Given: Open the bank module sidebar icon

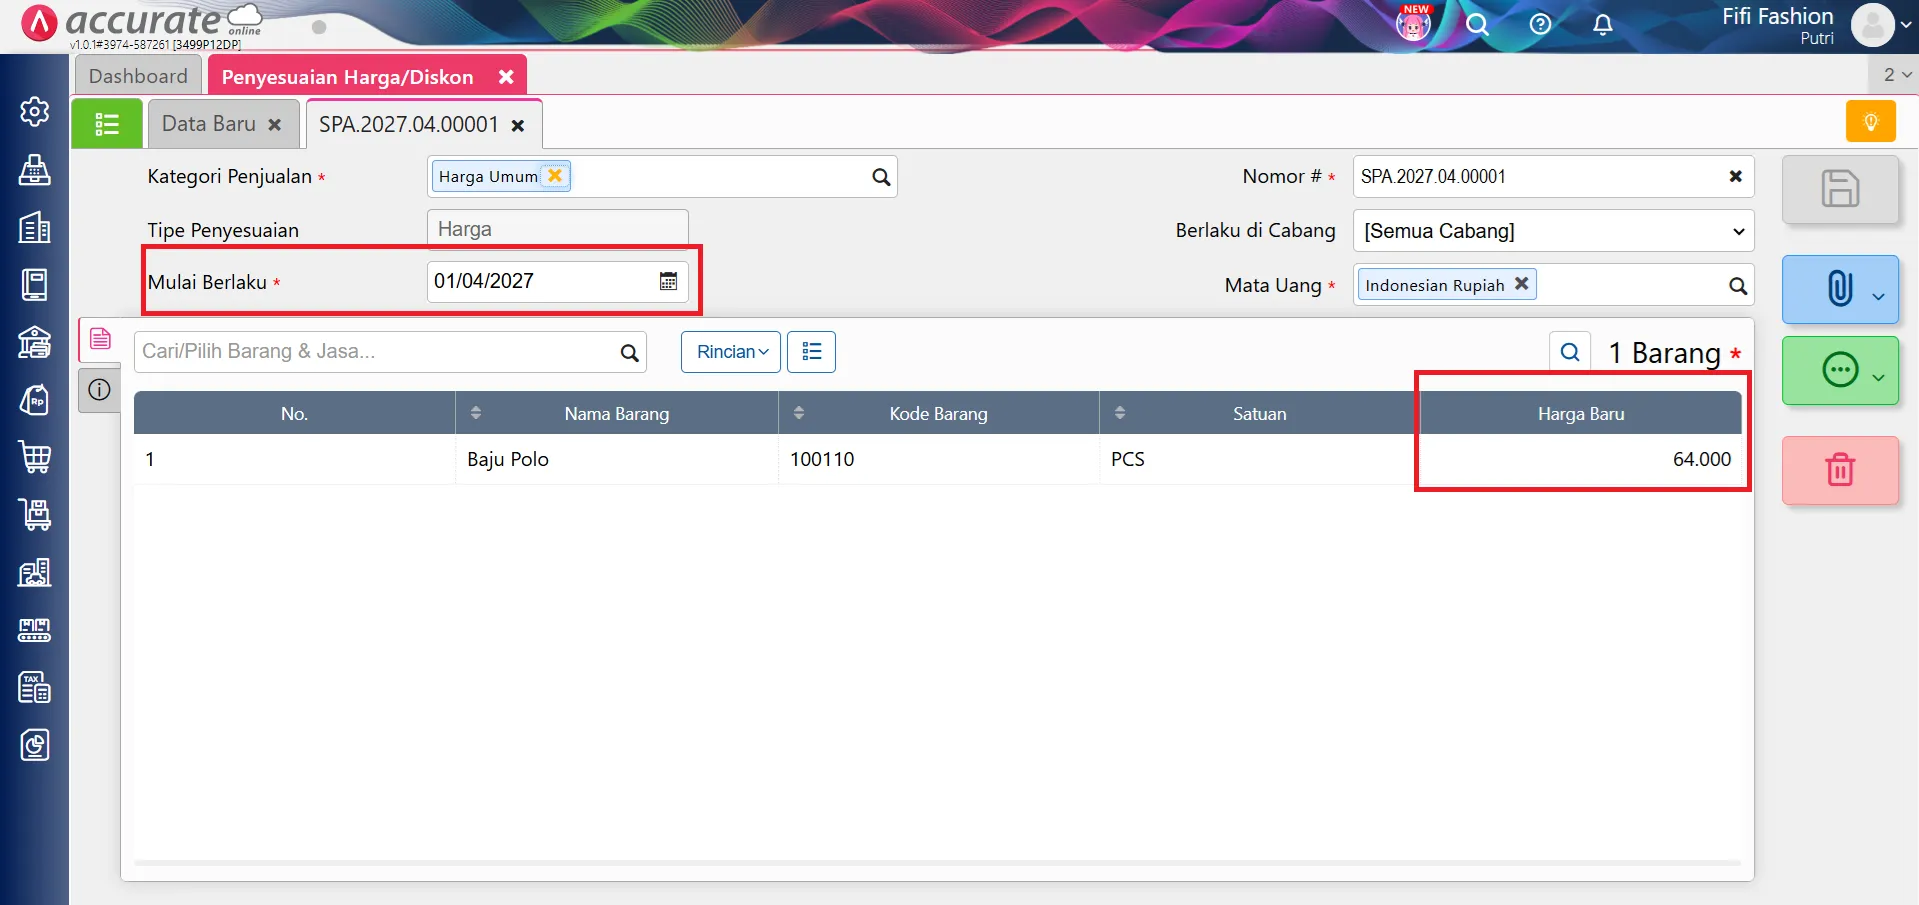Looking at the screenshot, I should [x=35, y=342].
